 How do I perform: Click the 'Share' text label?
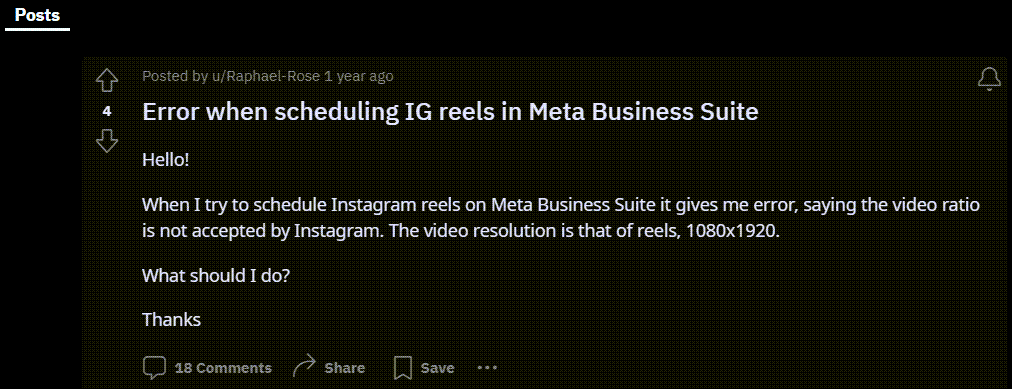[x=345, y=368]
